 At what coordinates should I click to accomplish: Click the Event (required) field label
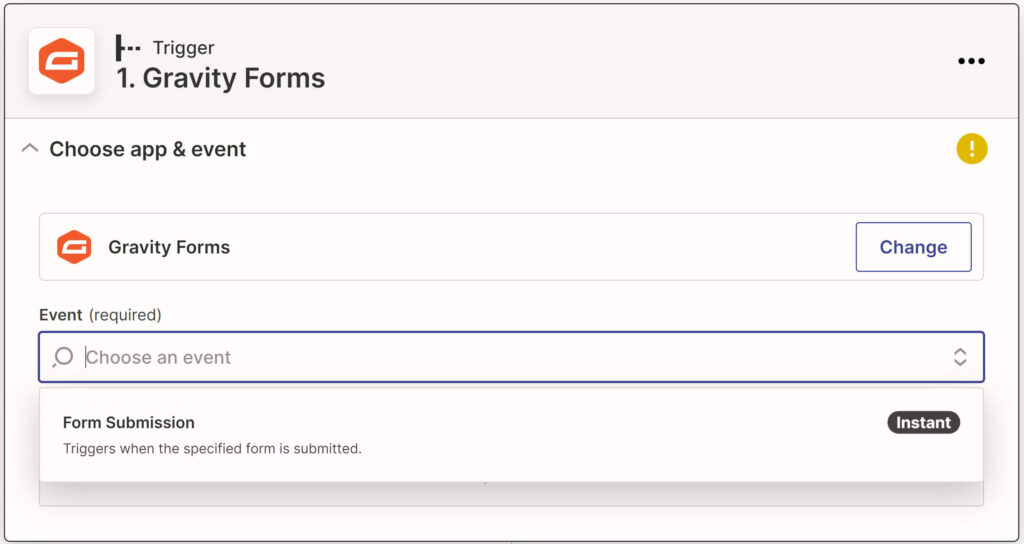pyautogui.click(x=100, y=315)
